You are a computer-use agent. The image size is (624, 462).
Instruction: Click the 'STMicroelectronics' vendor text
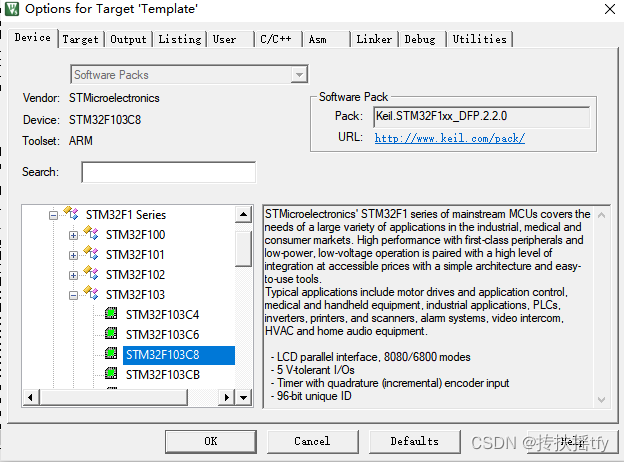pyautogui.click(x=114, y=98)
